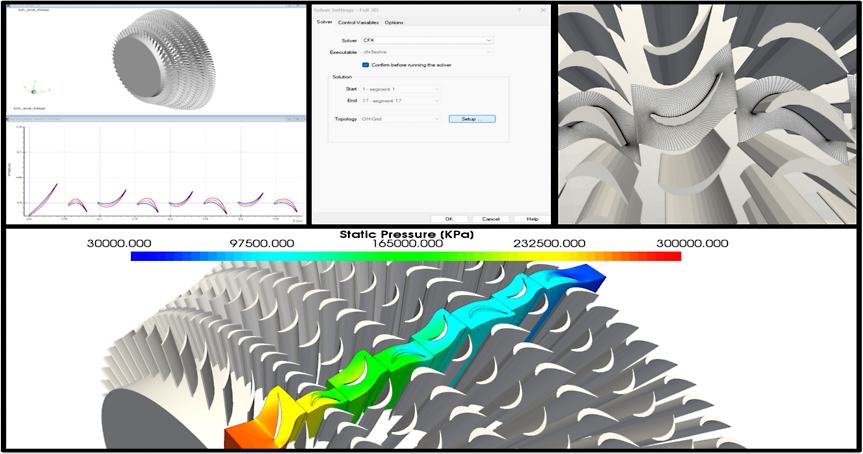
Task: Click the Cancel button
Action: 490,219
